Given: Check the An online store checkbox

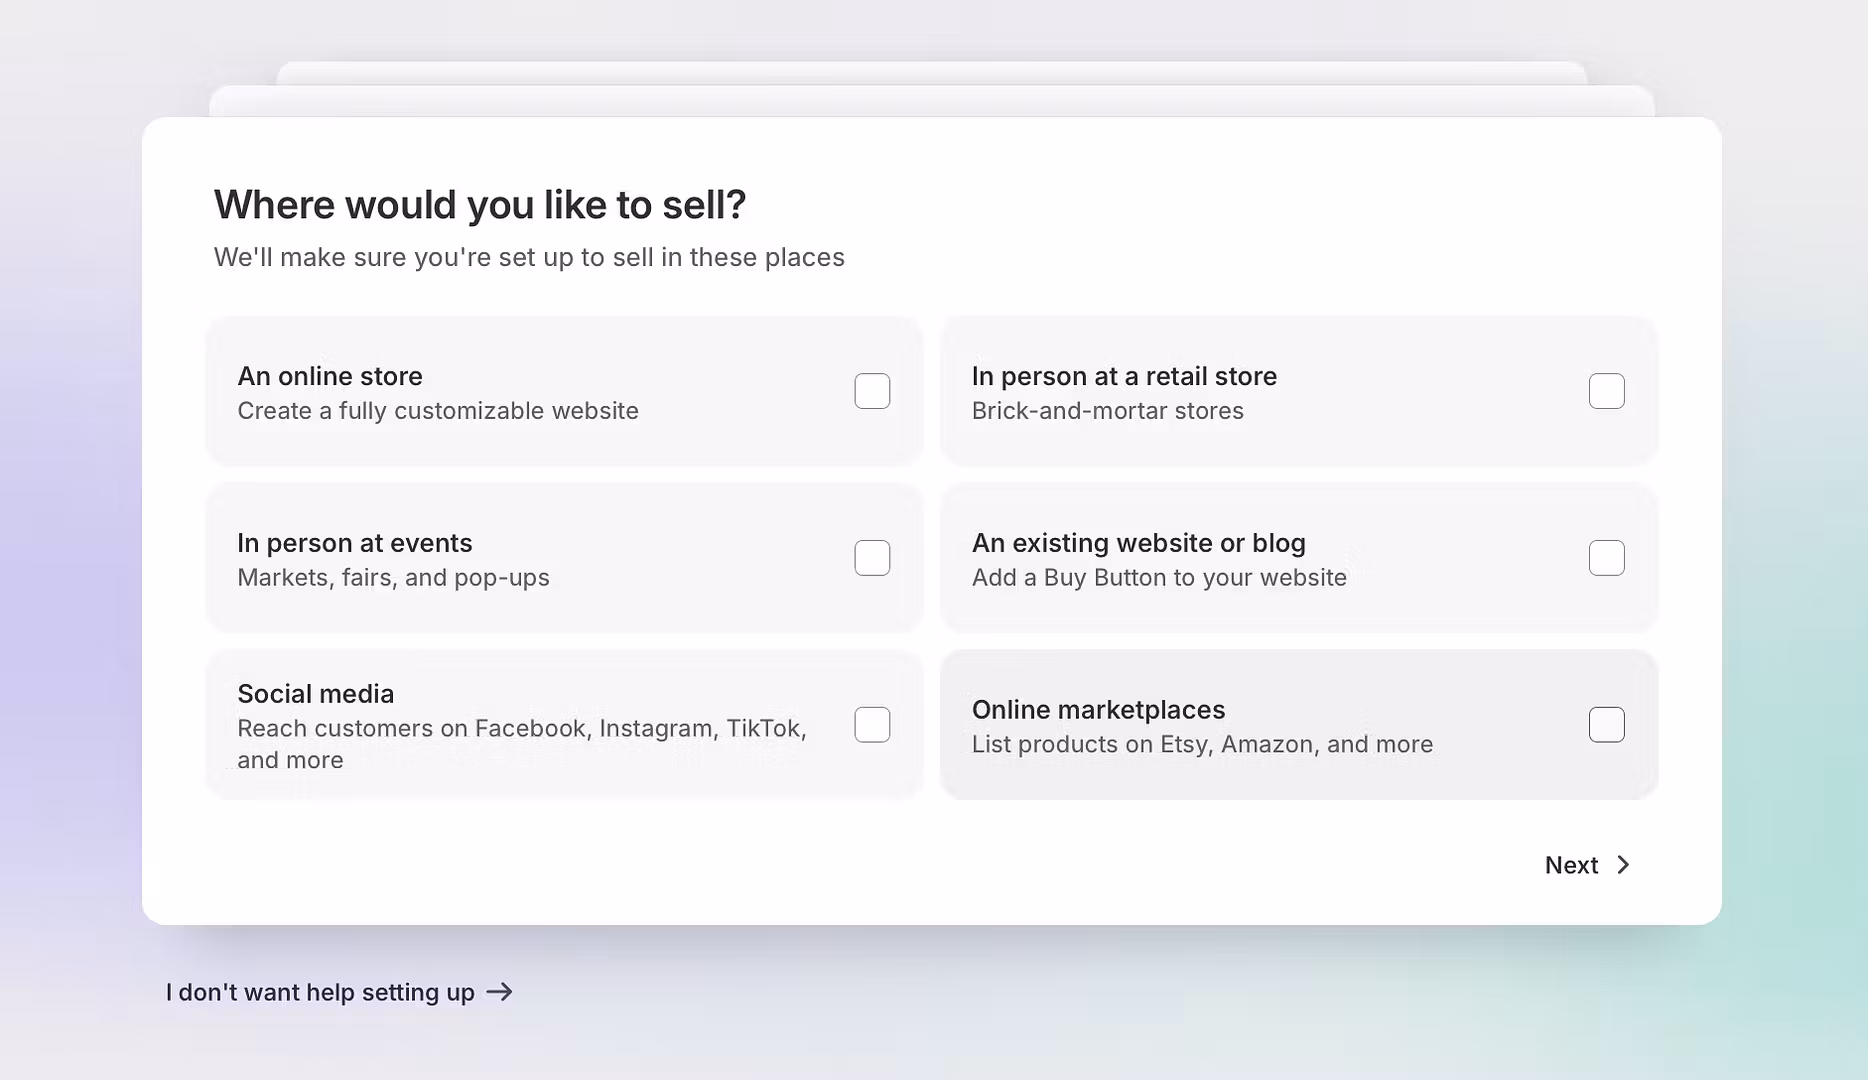Looking at the screenshot, I should click(x=872, y=391).
